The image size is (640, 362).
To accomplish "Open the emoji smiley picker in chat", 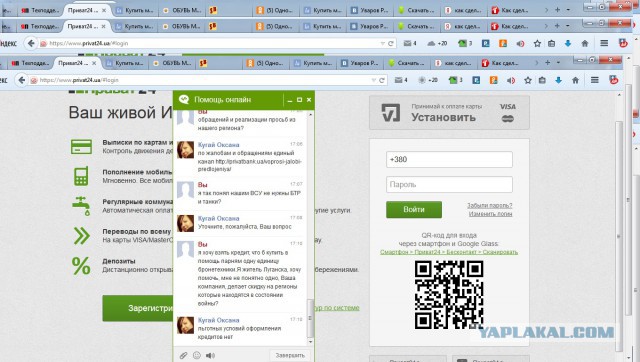I will [197, 355].
